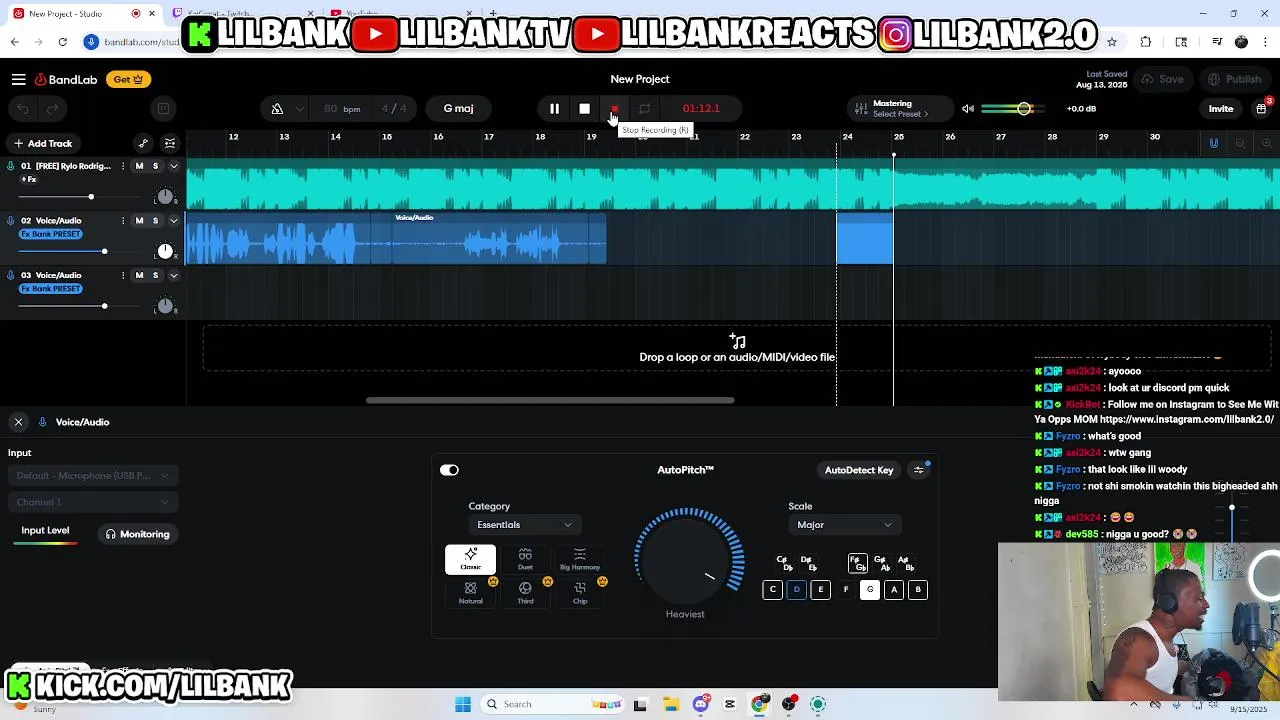The image size is (1280, 720).
Task: Mute track 01 Rylo Rodriguez
Action: pos(139,166)
